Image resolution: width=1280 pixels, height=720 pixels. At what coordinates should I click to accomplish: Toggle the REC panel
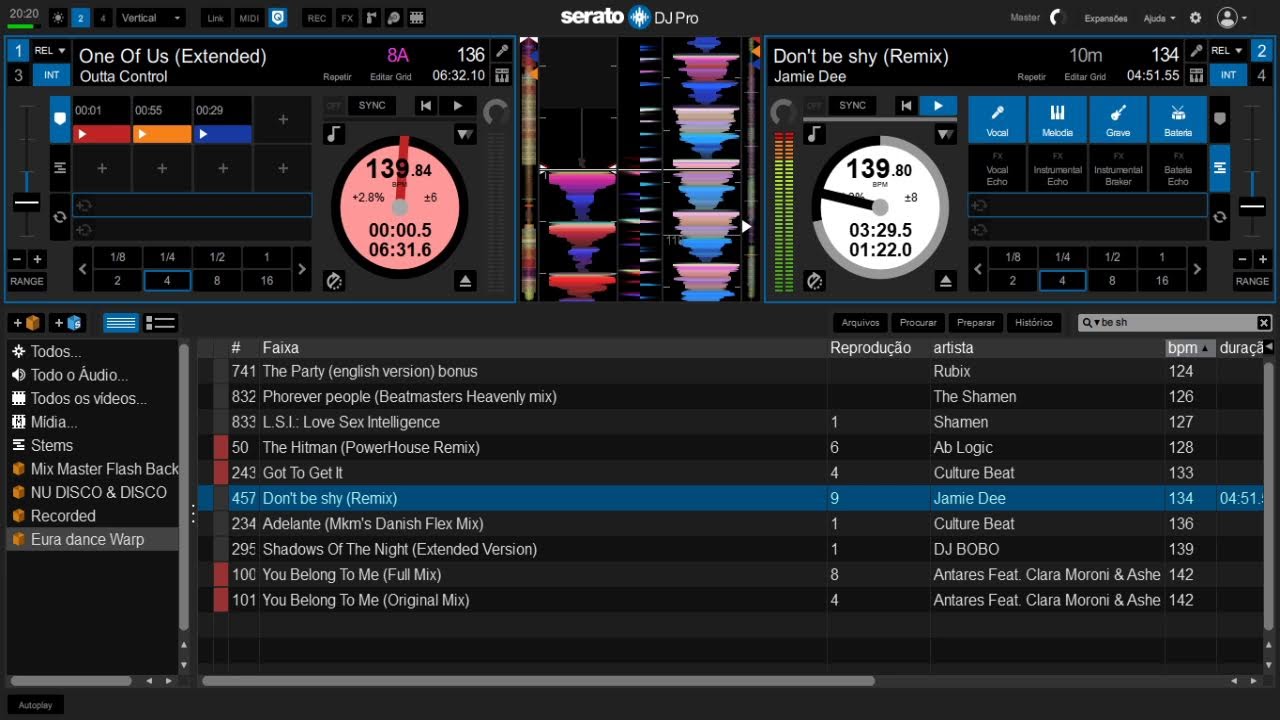pos(317,18)
